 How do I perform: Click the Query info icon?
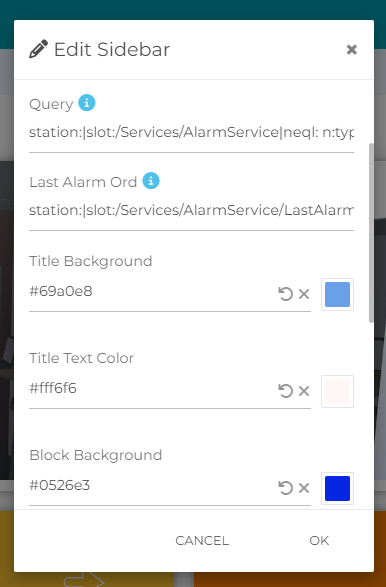86,103
